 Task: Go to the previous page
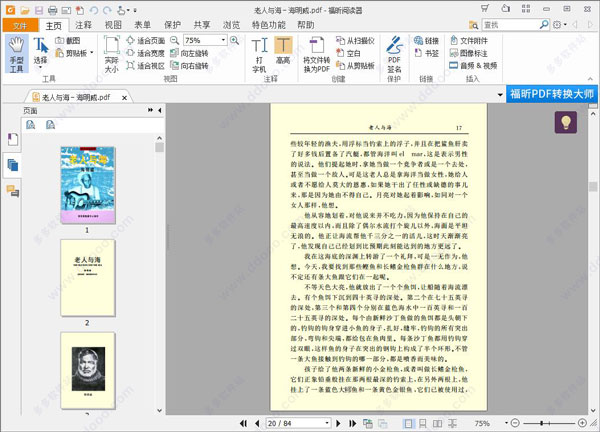pos(257,423)
